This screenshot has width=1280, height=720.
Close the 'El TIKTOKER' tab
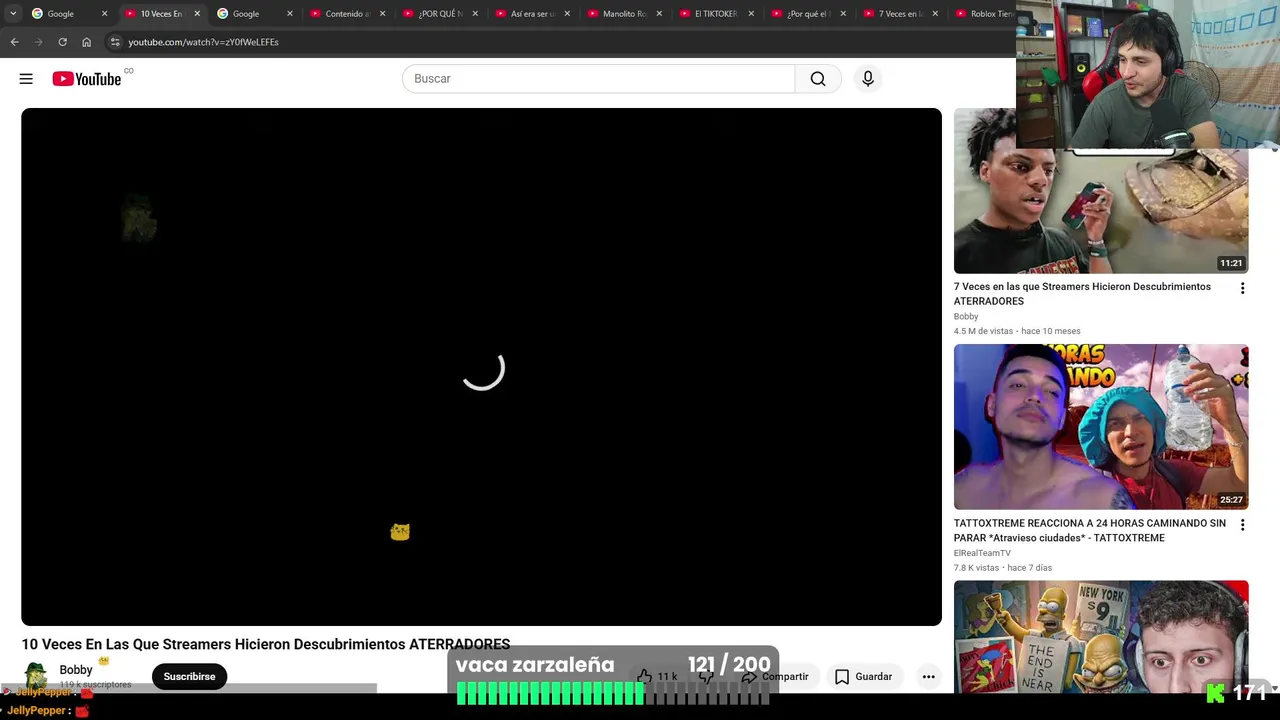pos(751,14)
